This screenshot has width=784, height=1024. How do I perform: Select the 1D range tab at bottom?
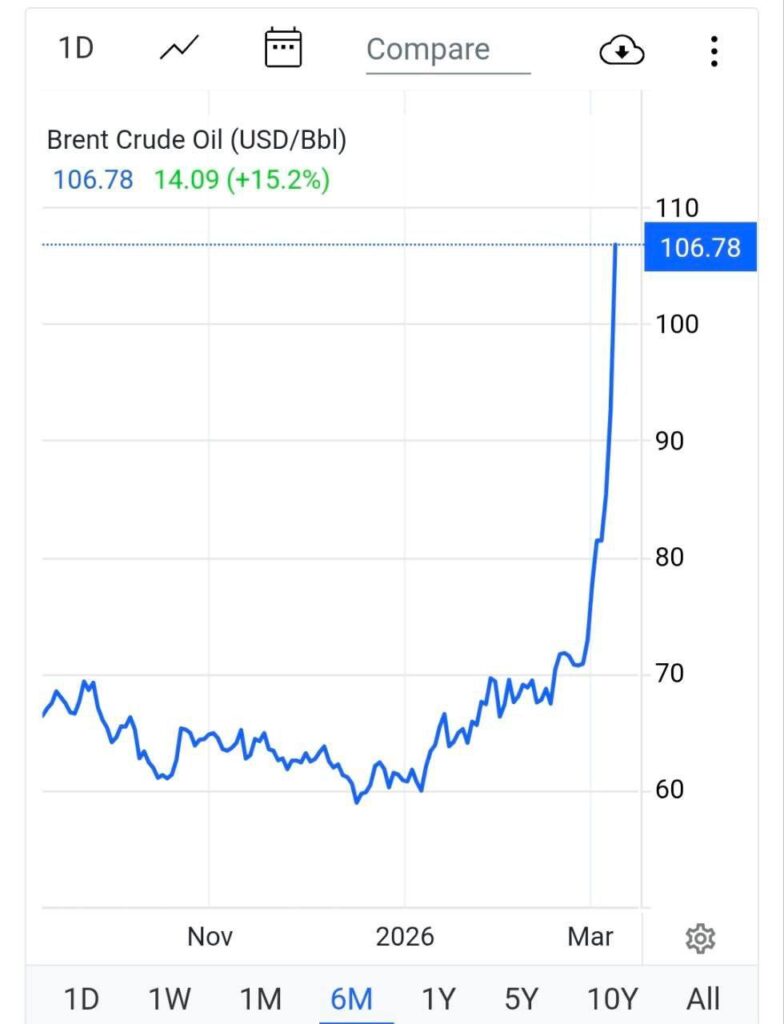(x=82, y=998)
